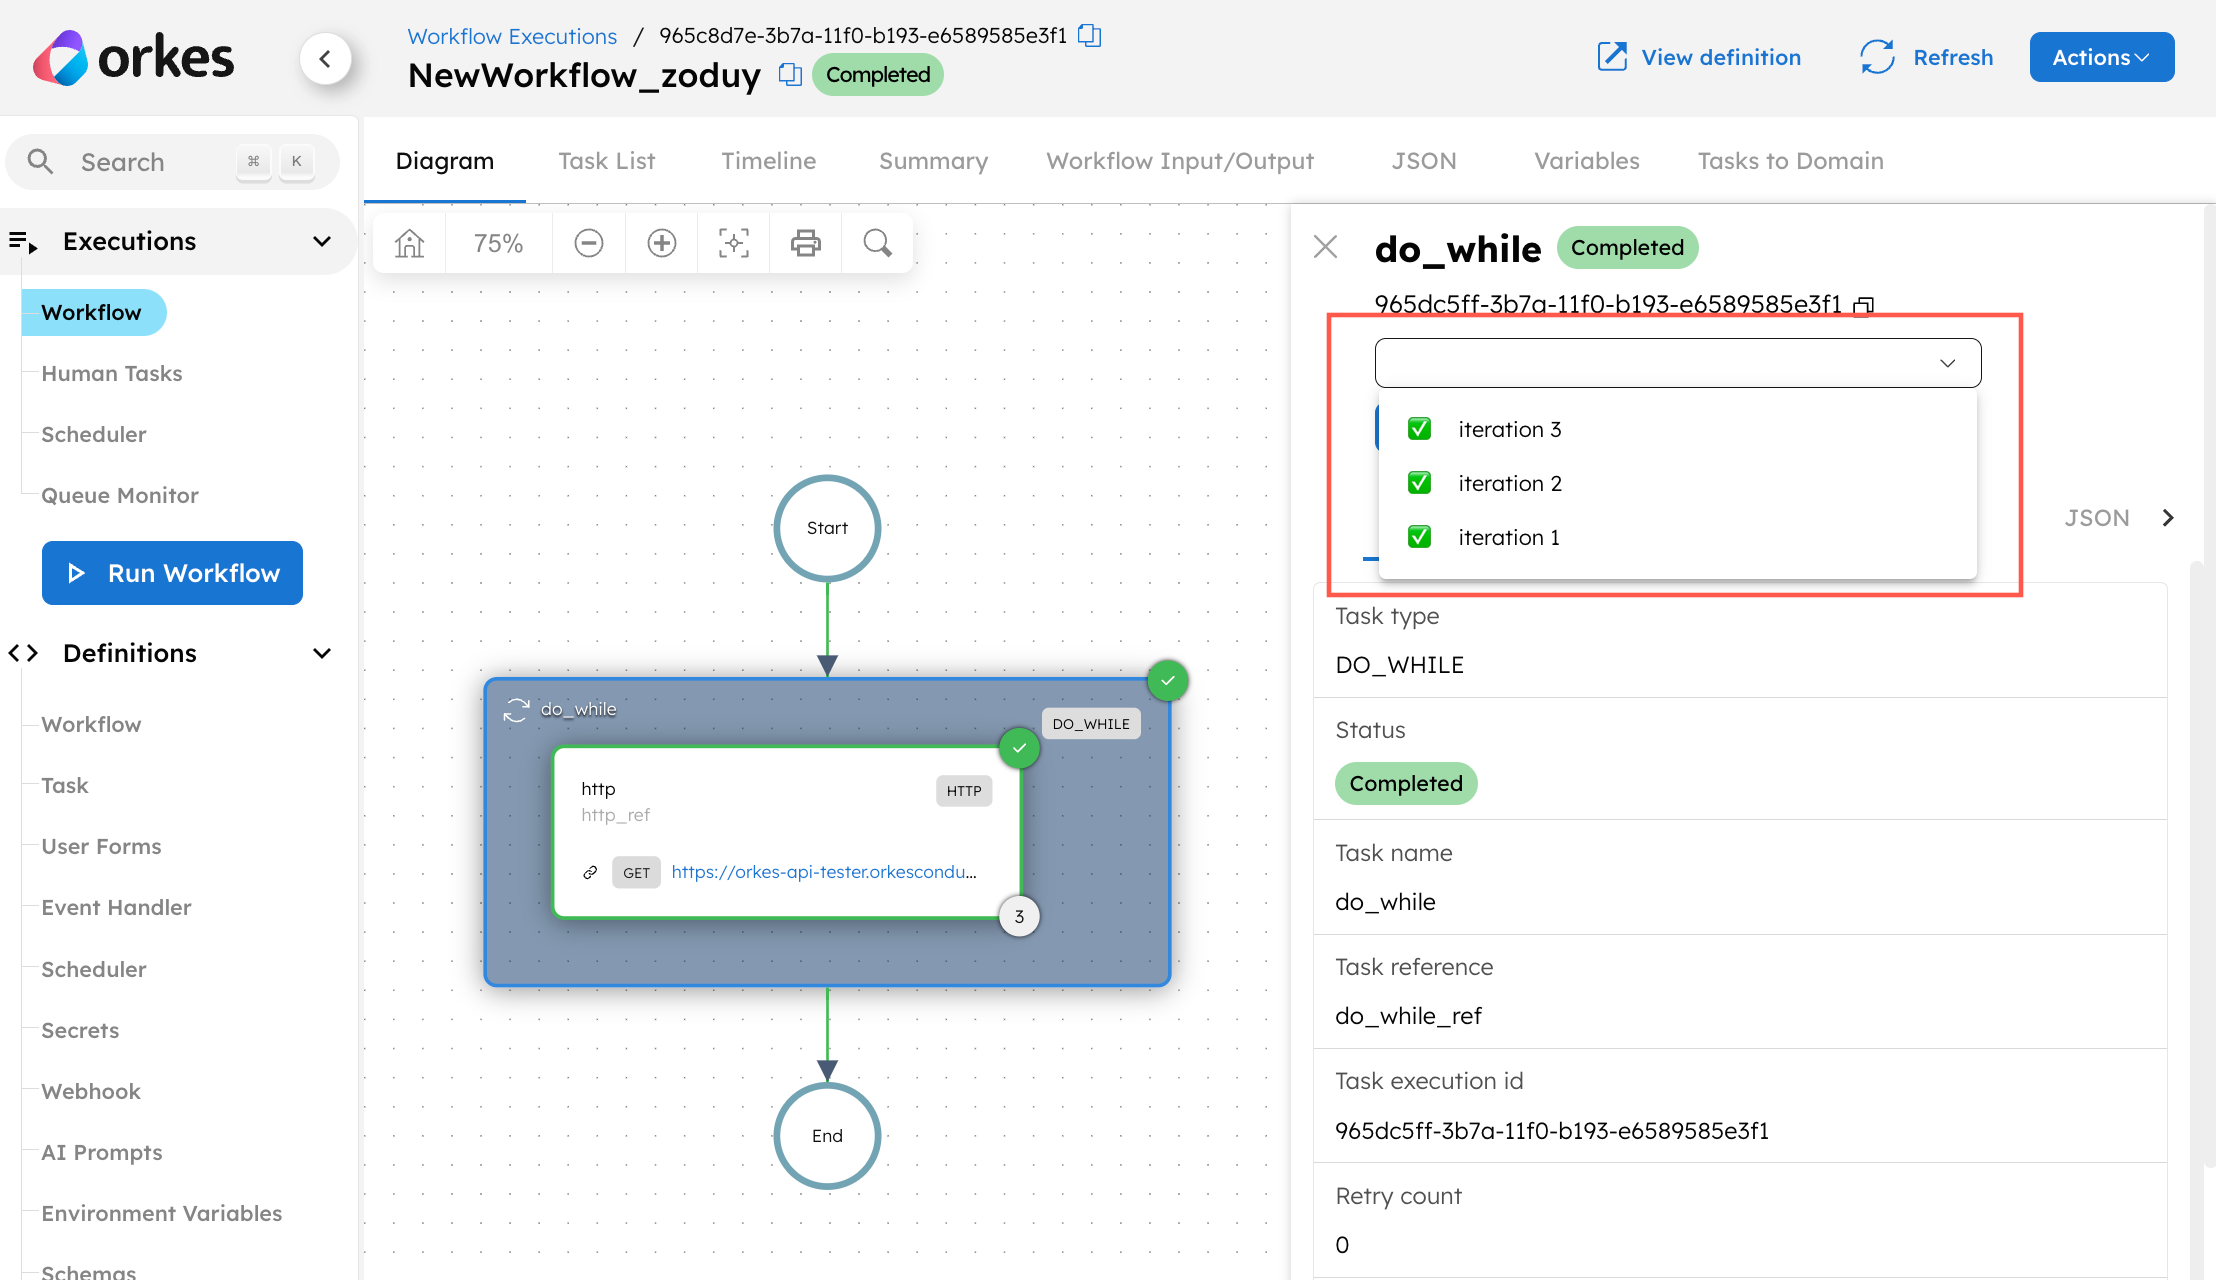Fit the workflow diagram using the focus icon
This screenshot has height=1280, width=2216.
[733, 242]
